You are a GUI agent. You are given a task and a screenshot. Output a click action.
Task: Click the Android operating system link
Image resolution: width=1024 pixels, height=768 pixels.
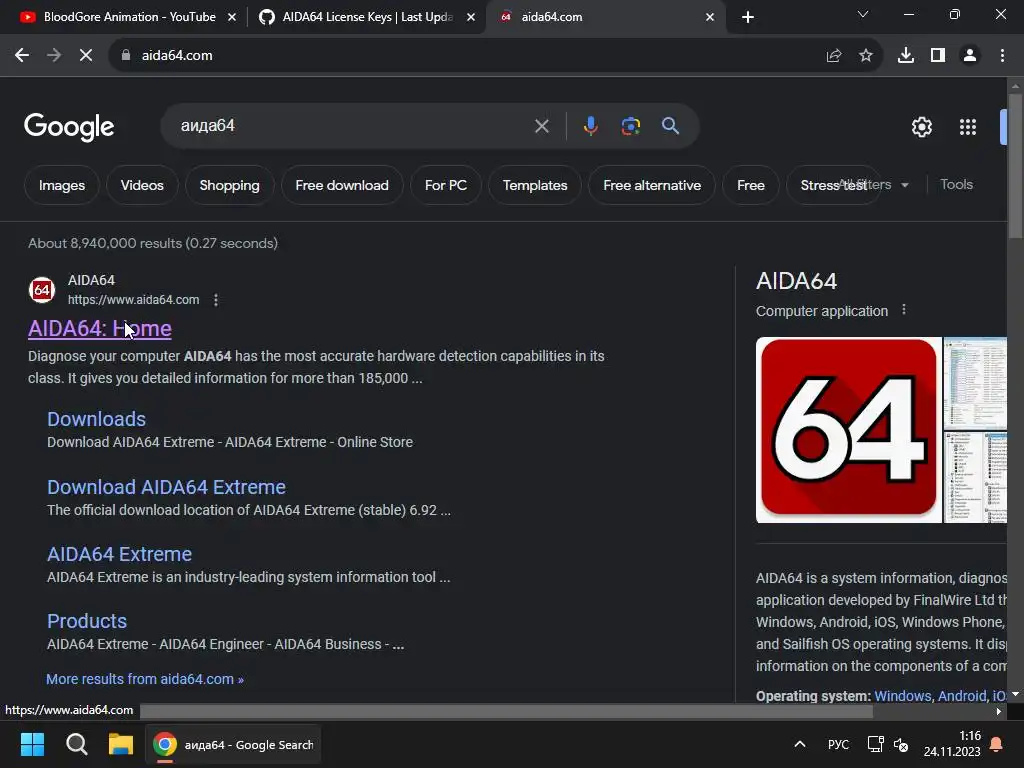962,696
